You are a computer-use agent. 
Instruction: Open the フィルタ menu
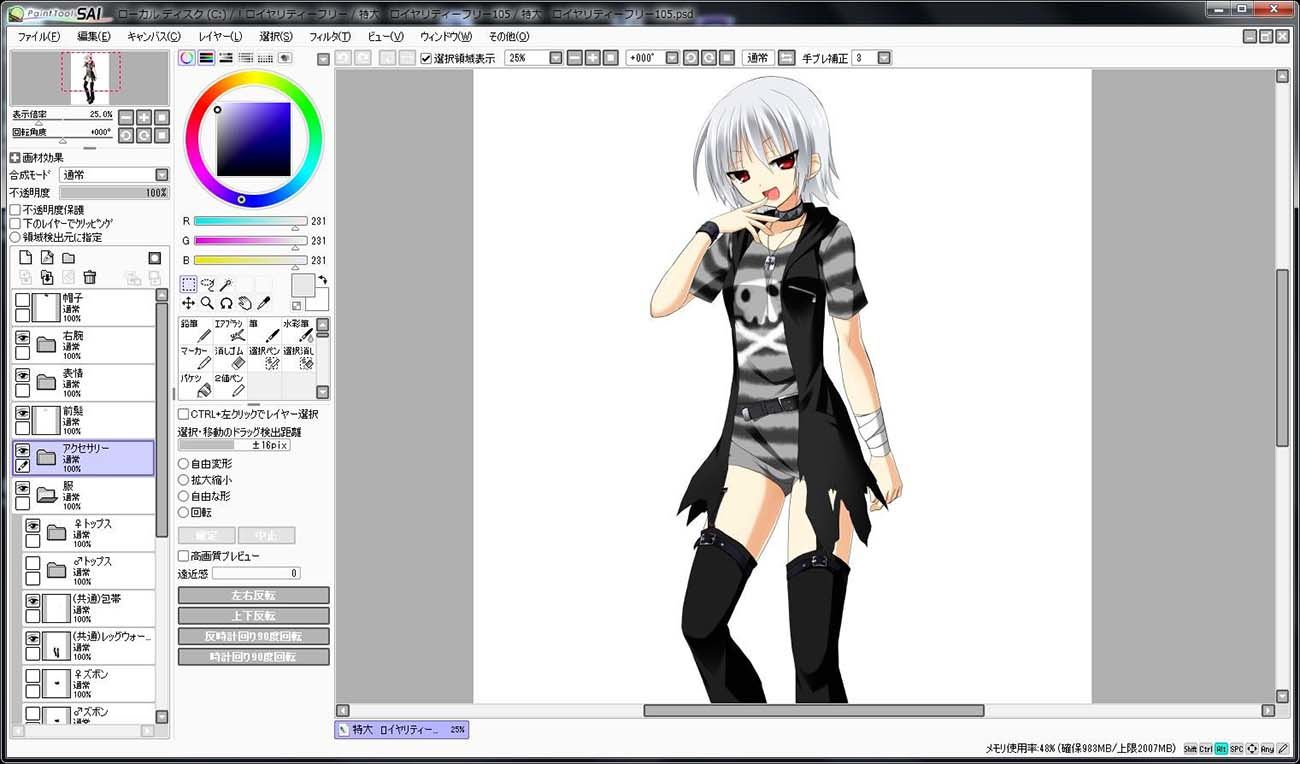tap(330, 36)
